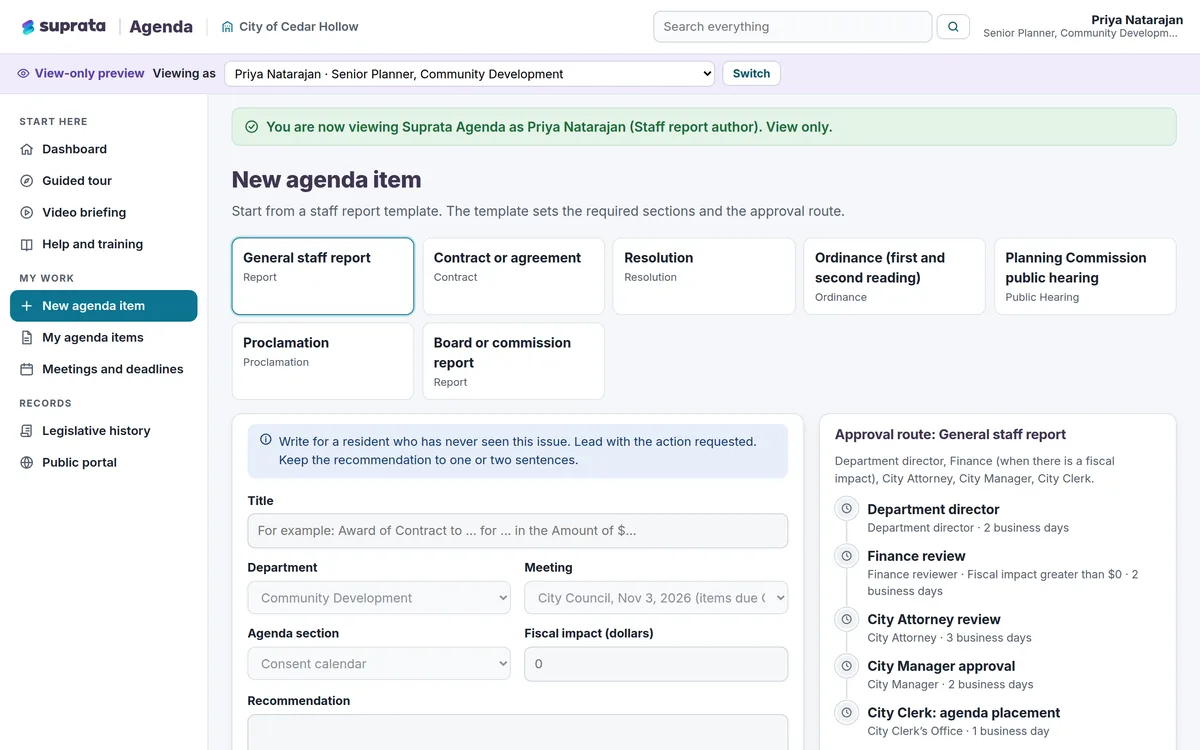
Task: Select the Proclamation template card
Action: (323, 361)
